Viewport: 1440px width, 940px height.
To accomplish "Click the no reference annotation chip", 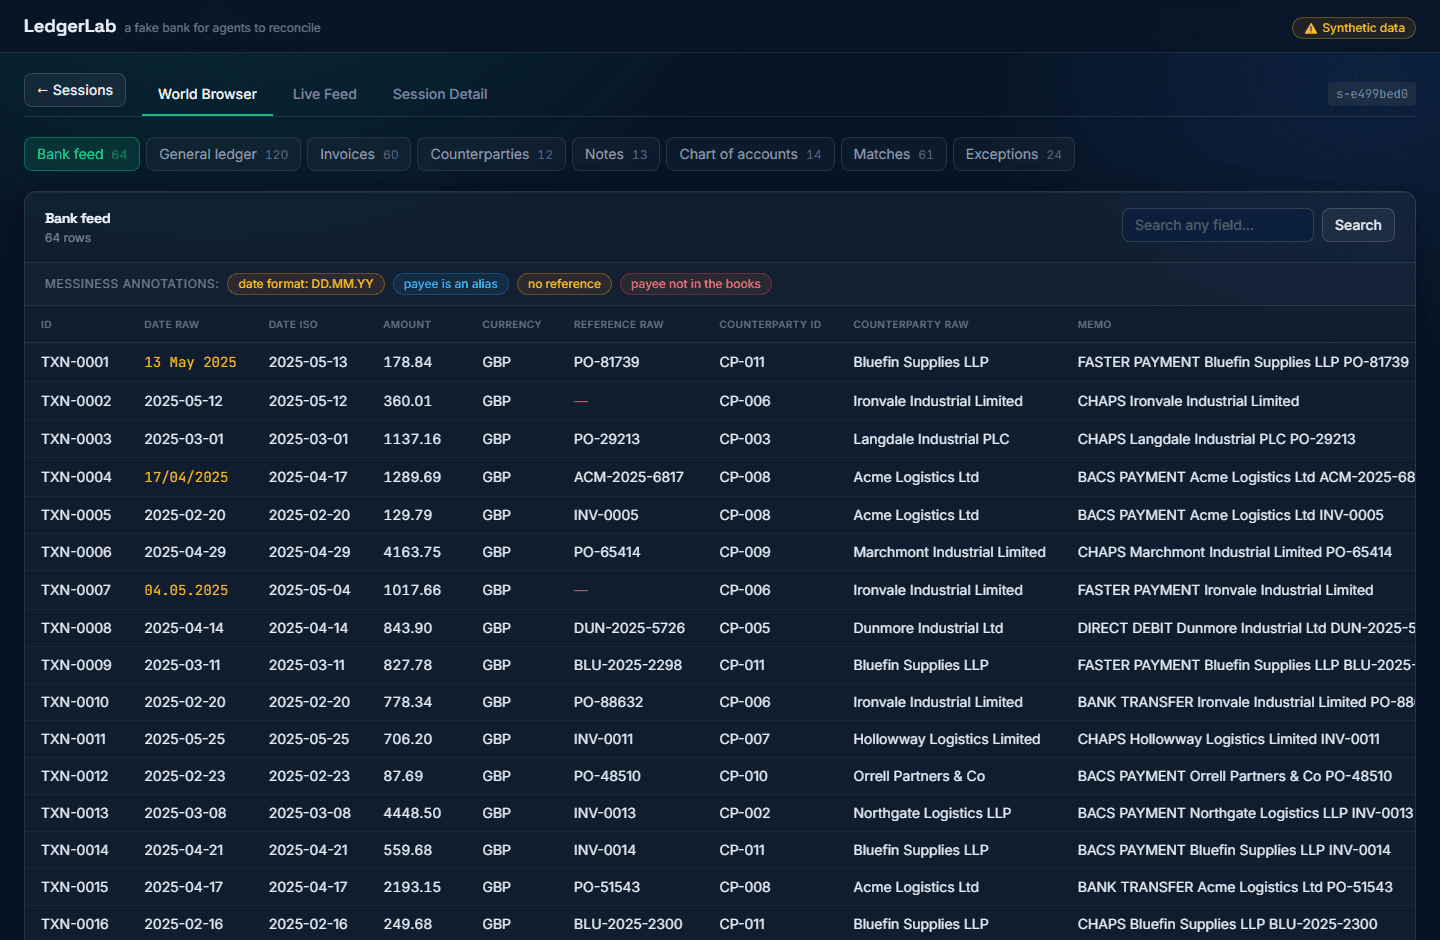I will [x=564, y=284].
